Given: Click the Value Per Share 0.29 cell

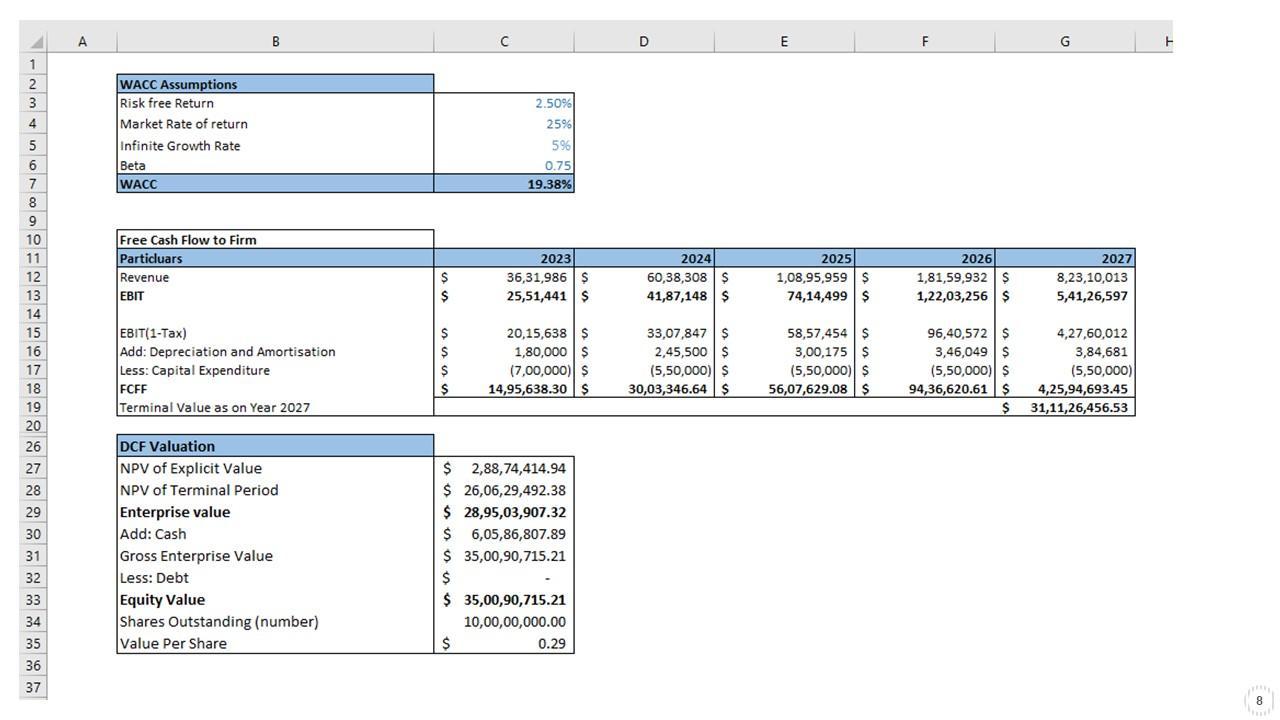Looking at the screenshot, I should pyautogui.click(x=504, y=644).
